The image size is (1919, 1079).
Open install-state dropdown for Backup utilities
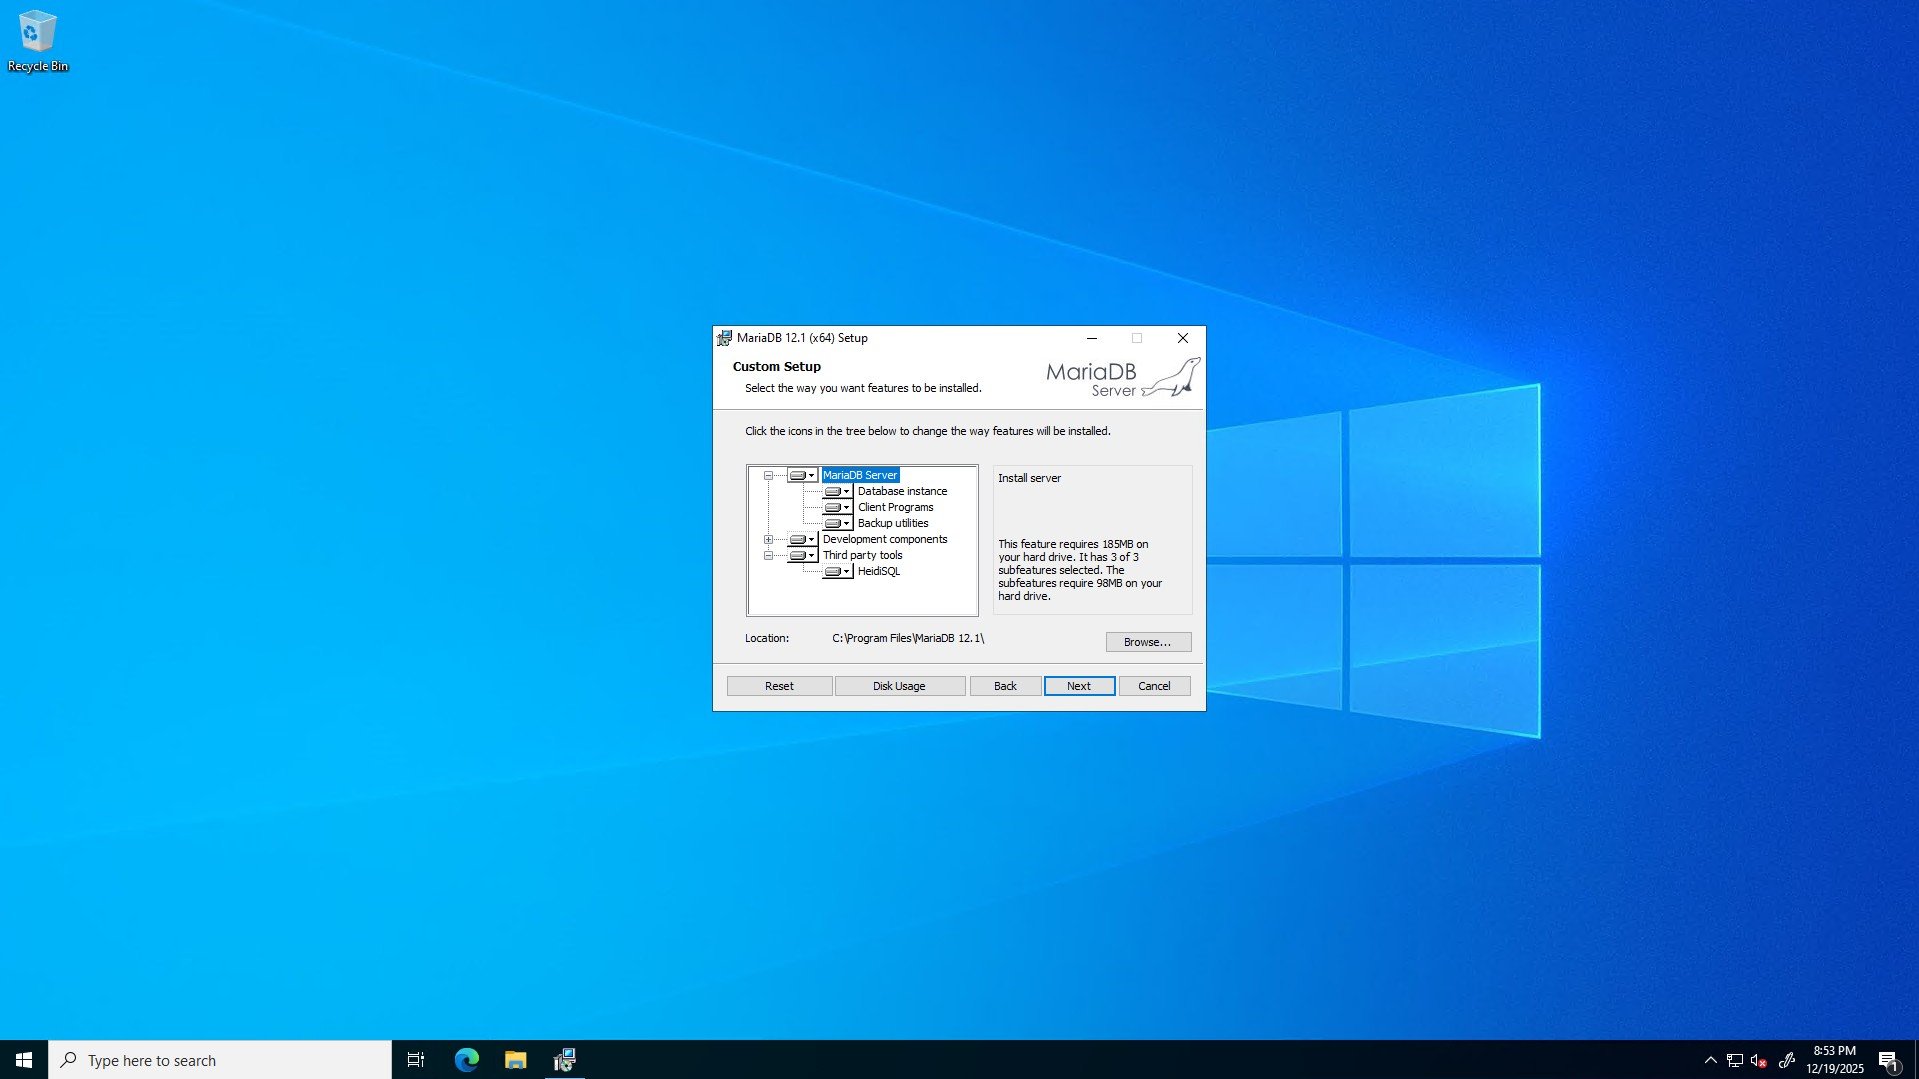837,523
